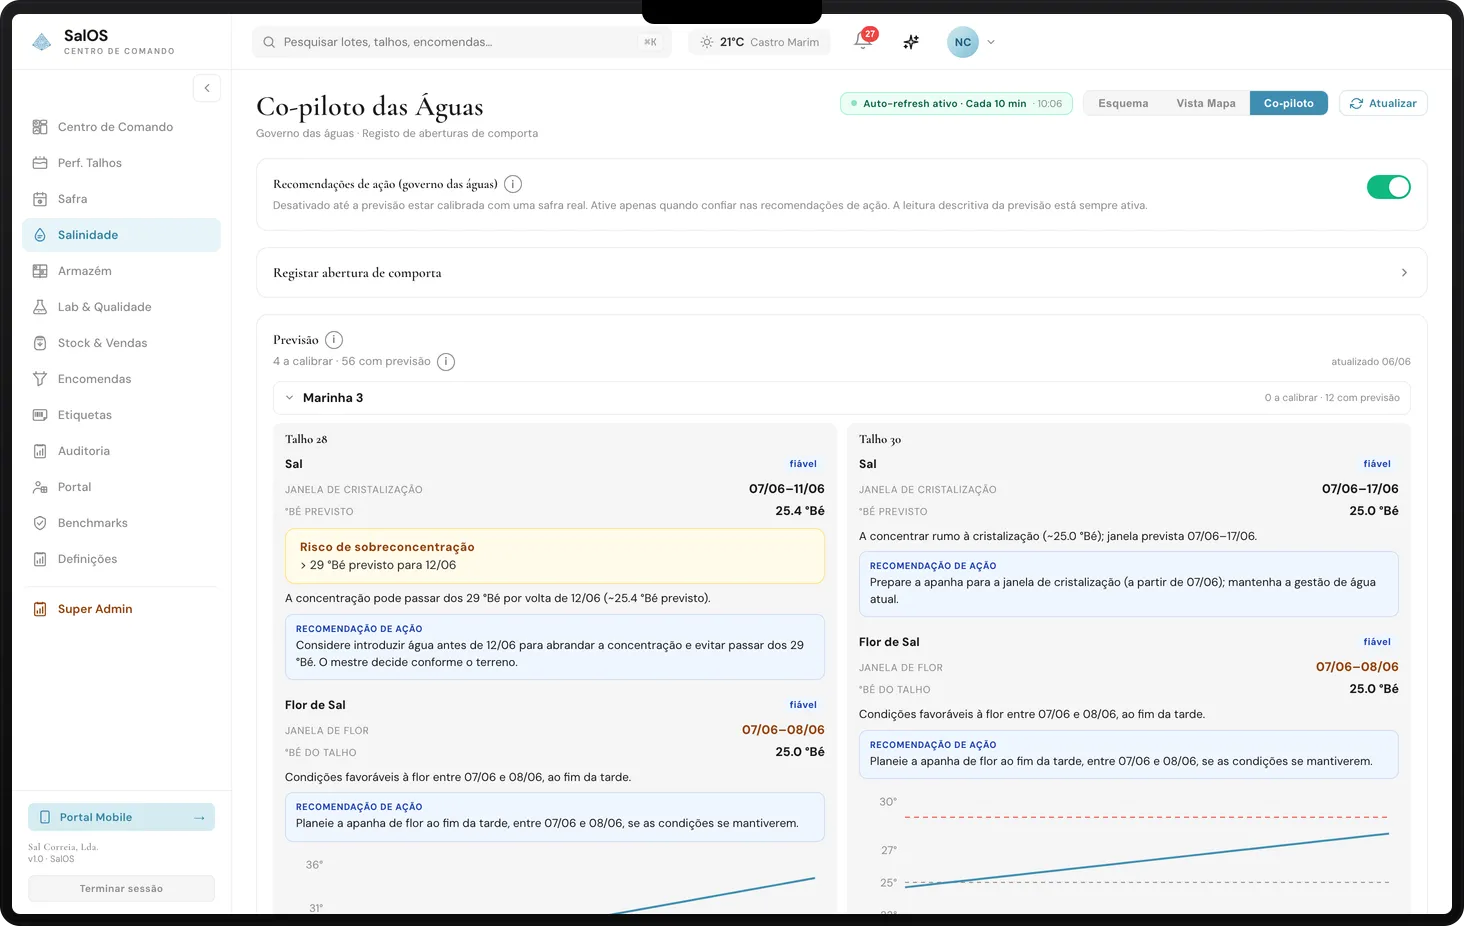Click info icon after 56 com previsão
Viewport: 1464px width, 926px height.
446,362
